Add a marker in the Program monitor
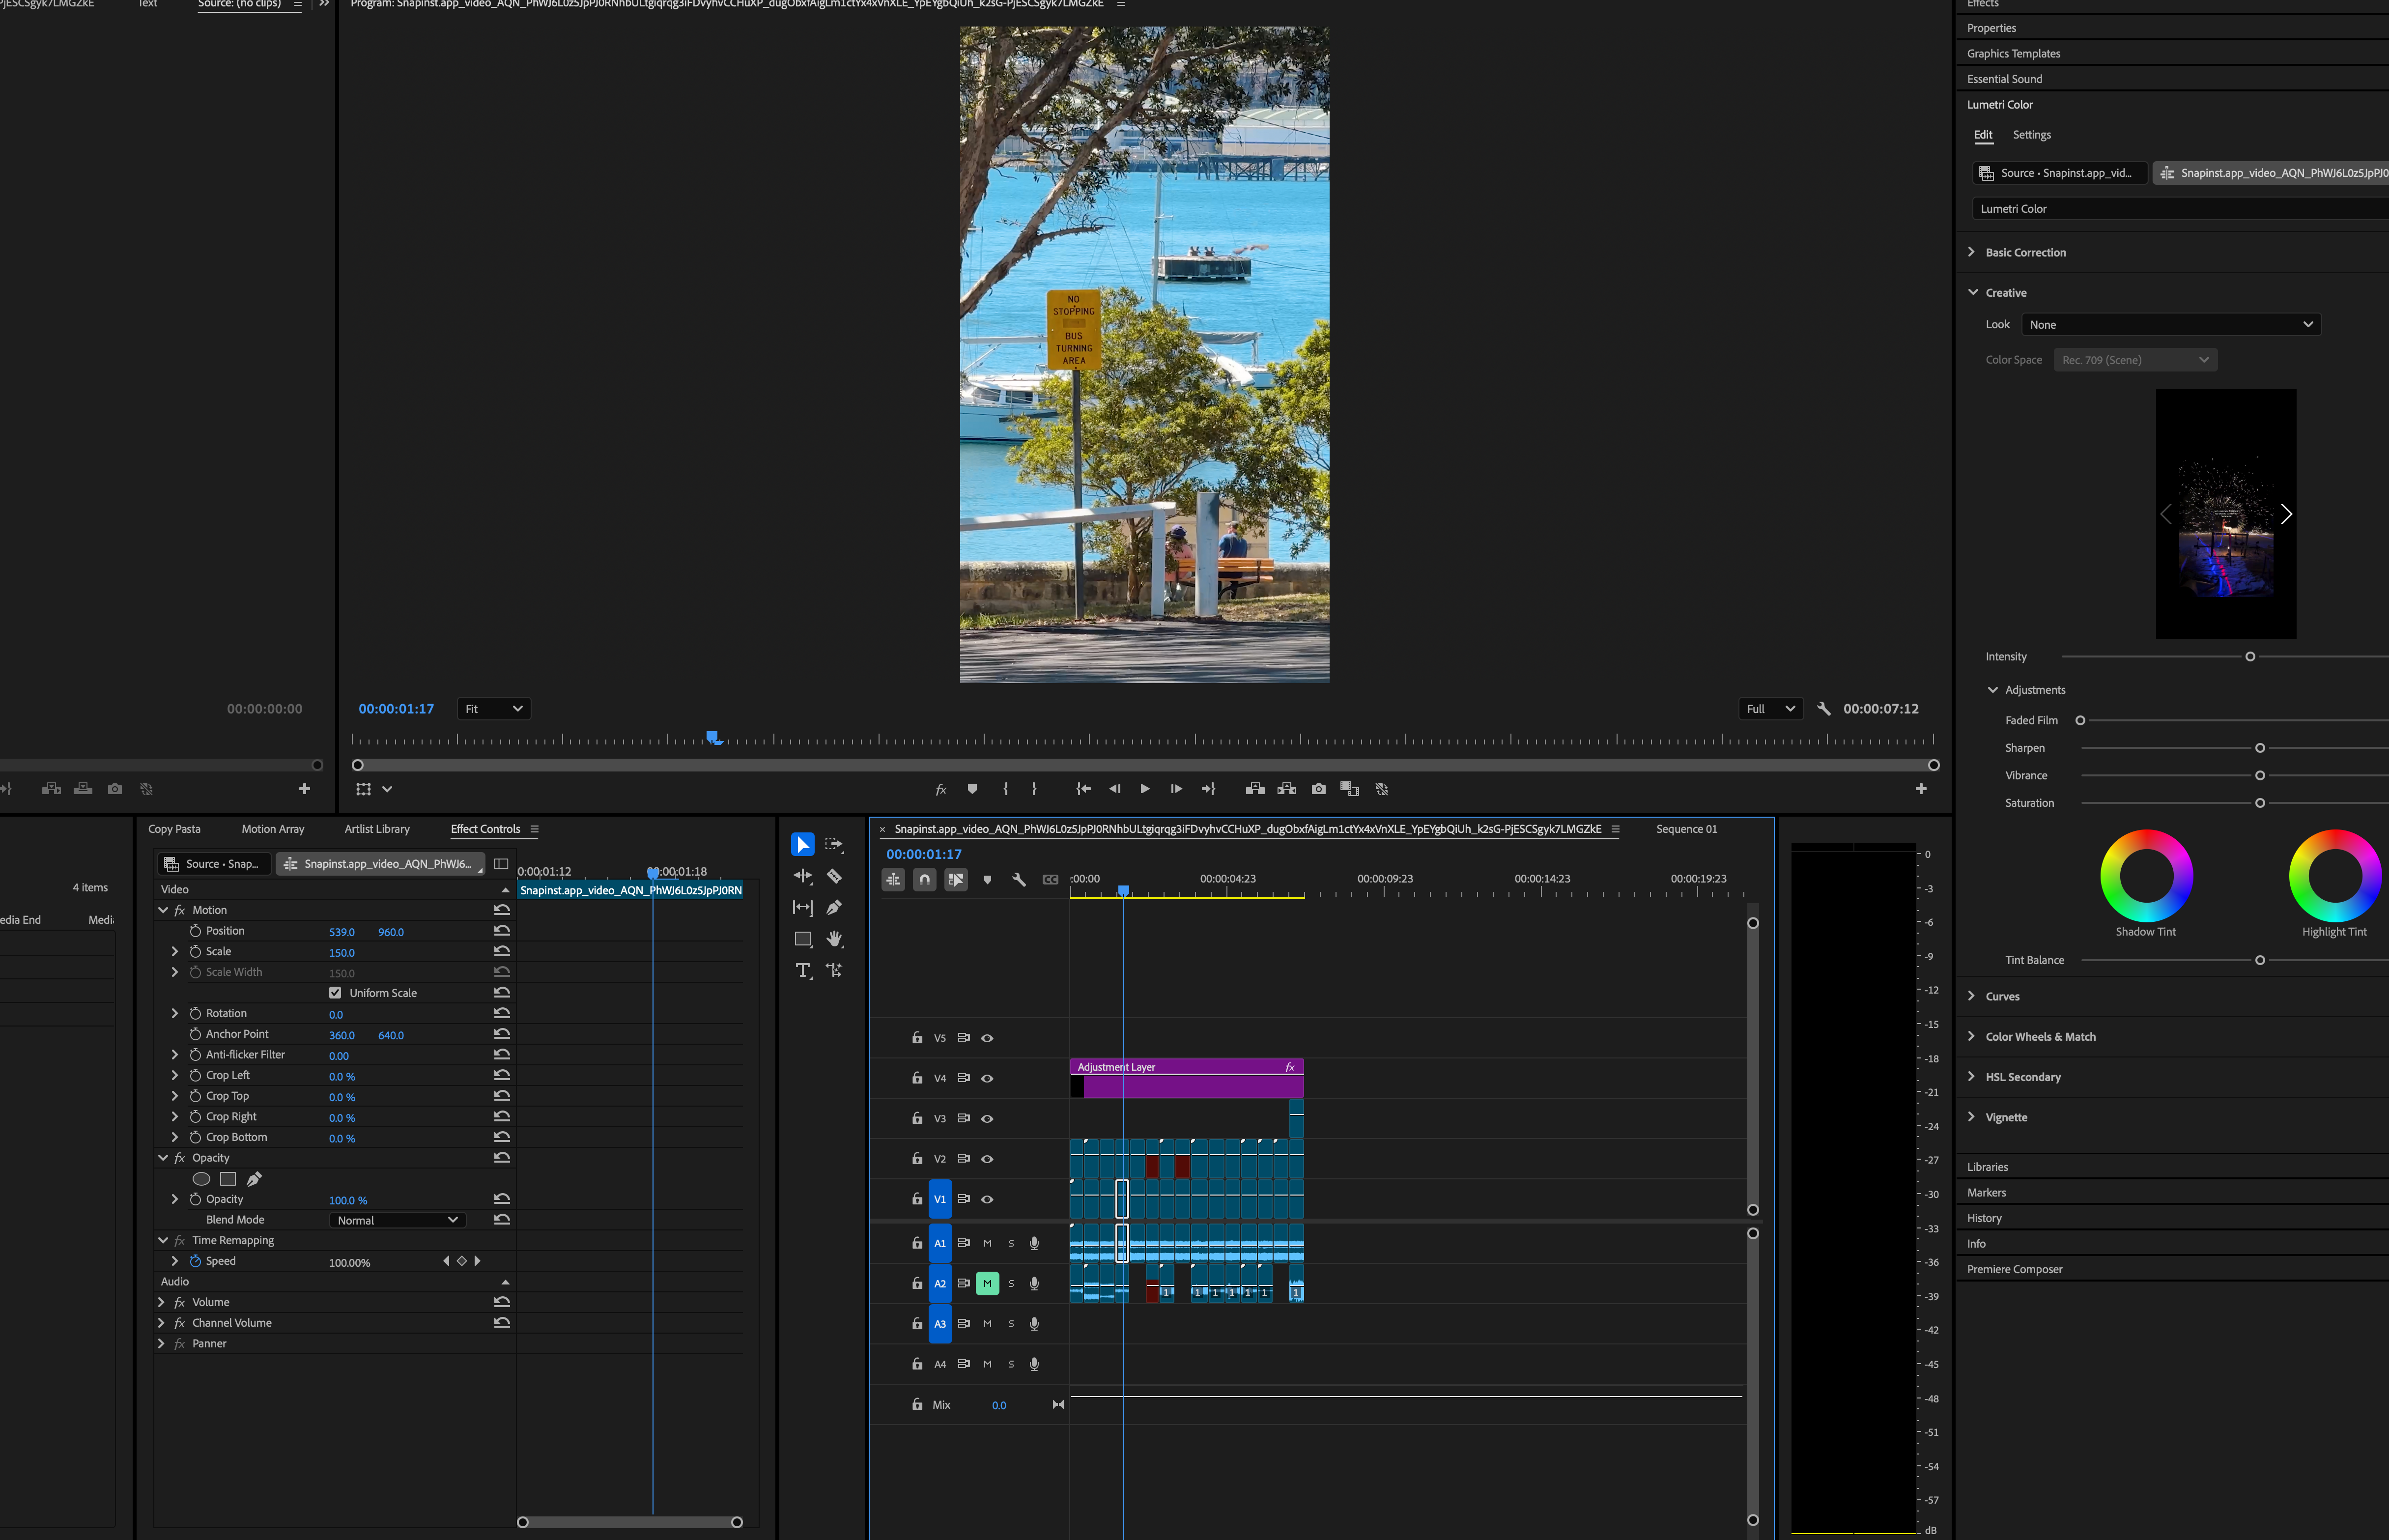 tap(972, 789)
